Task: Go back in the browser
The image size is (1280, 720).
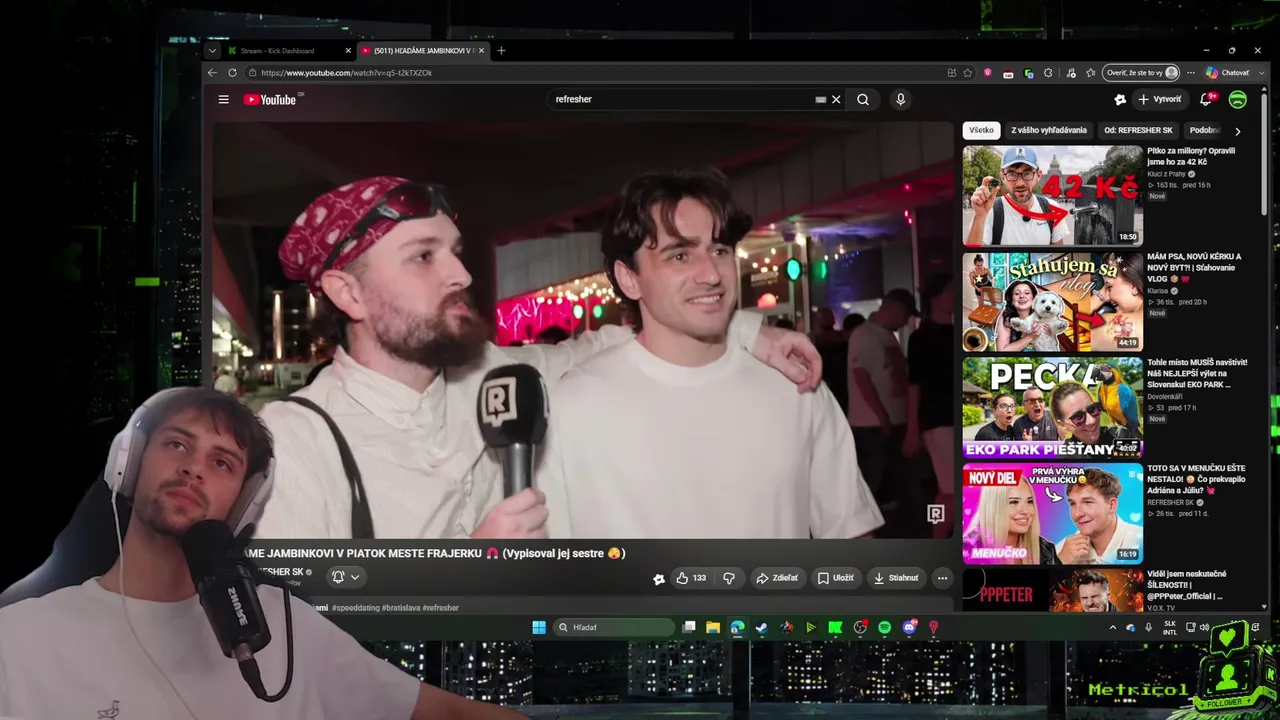Action: (212, 73)
